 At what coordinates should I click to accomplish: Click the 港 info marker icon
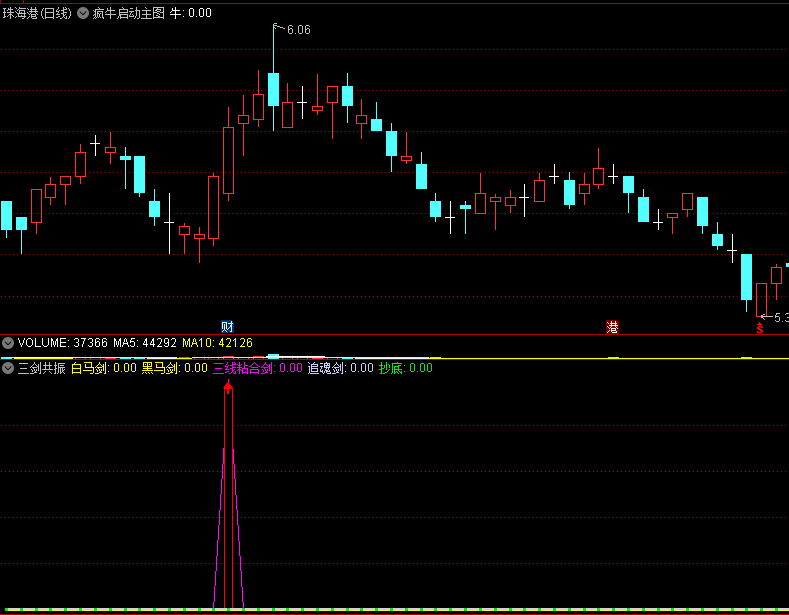pos(612,327)
